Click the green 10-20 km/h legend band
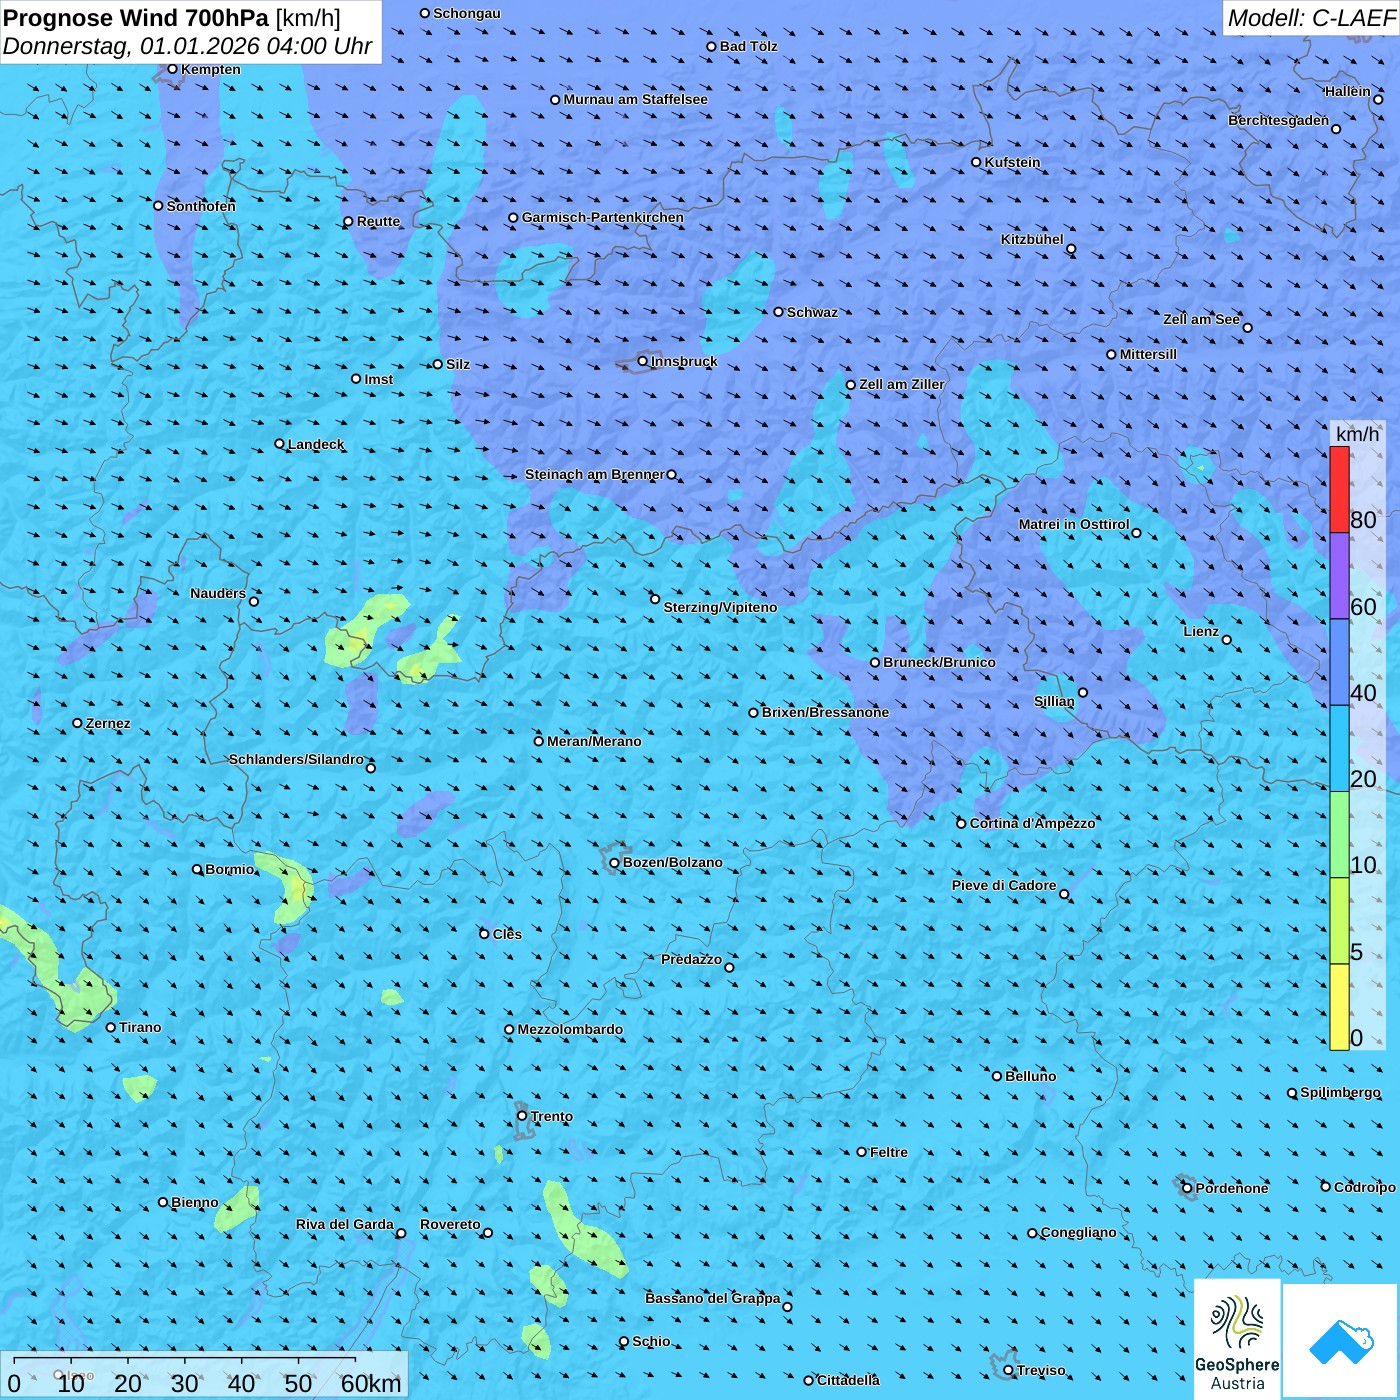 point(1339,834)
